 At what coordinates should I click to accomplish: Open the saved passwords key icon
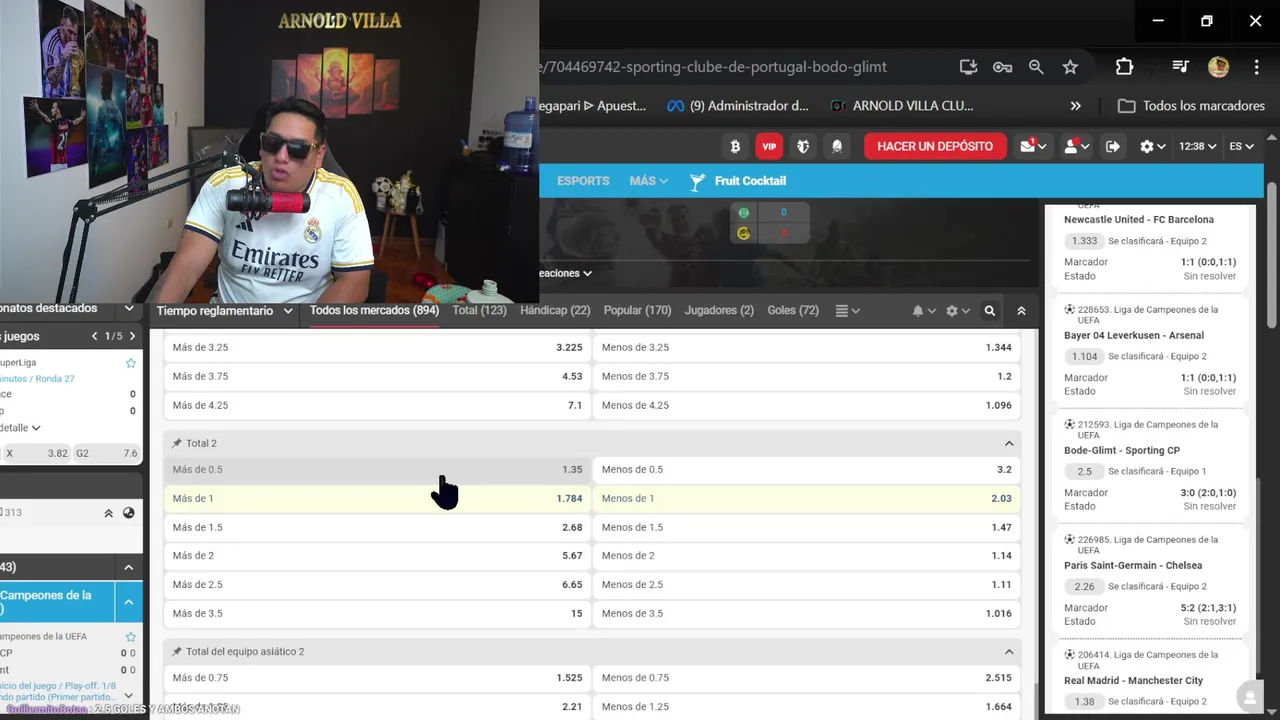pos(1002,67)
